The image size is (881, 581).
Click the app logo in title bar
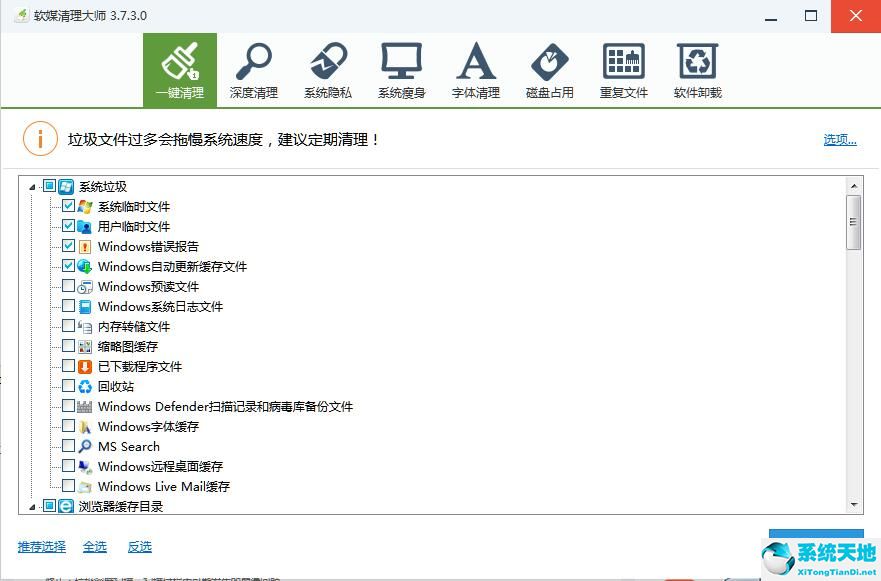(21, 15)
